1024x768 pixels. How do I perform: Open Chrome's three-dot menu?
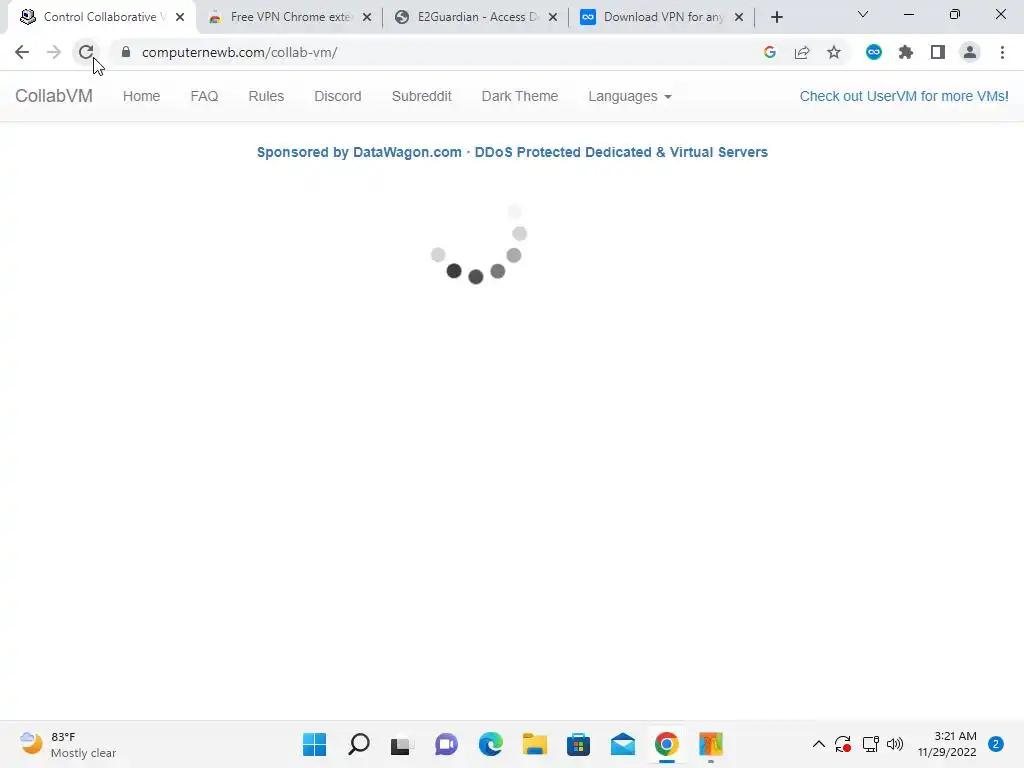(1002, 52)
